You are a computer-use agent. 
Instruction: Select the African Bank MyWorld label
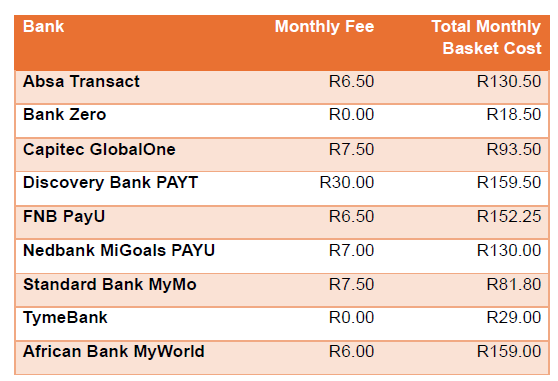click(114, 351)
